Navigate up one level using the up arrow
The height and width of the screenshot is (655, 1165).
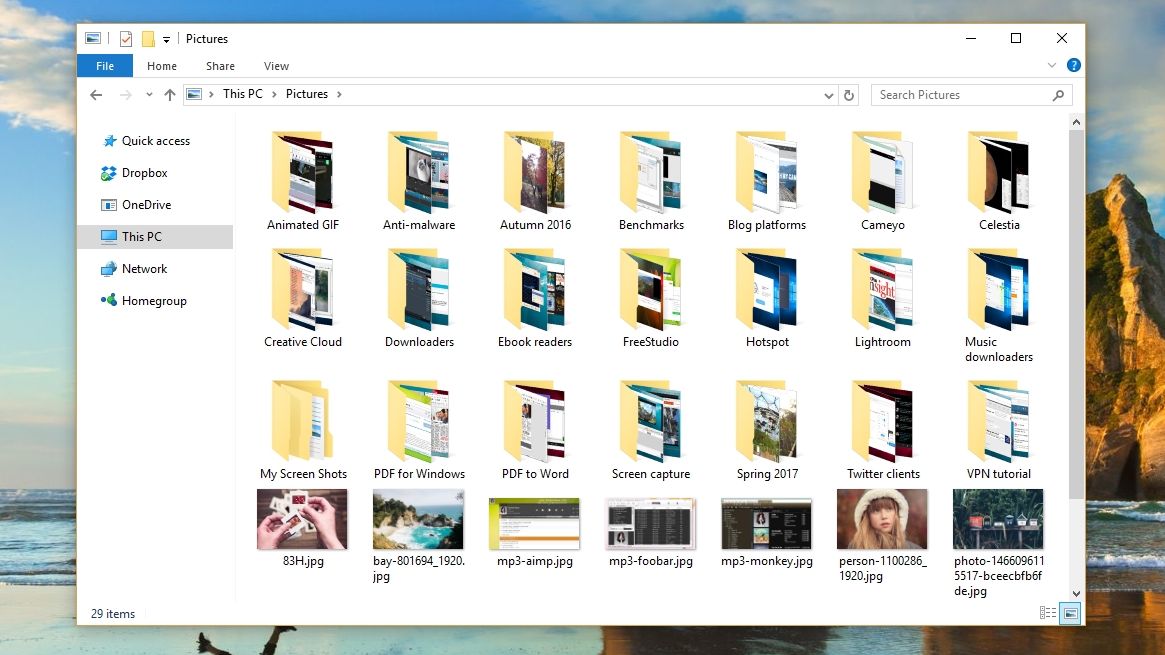(x=170, y=94)
